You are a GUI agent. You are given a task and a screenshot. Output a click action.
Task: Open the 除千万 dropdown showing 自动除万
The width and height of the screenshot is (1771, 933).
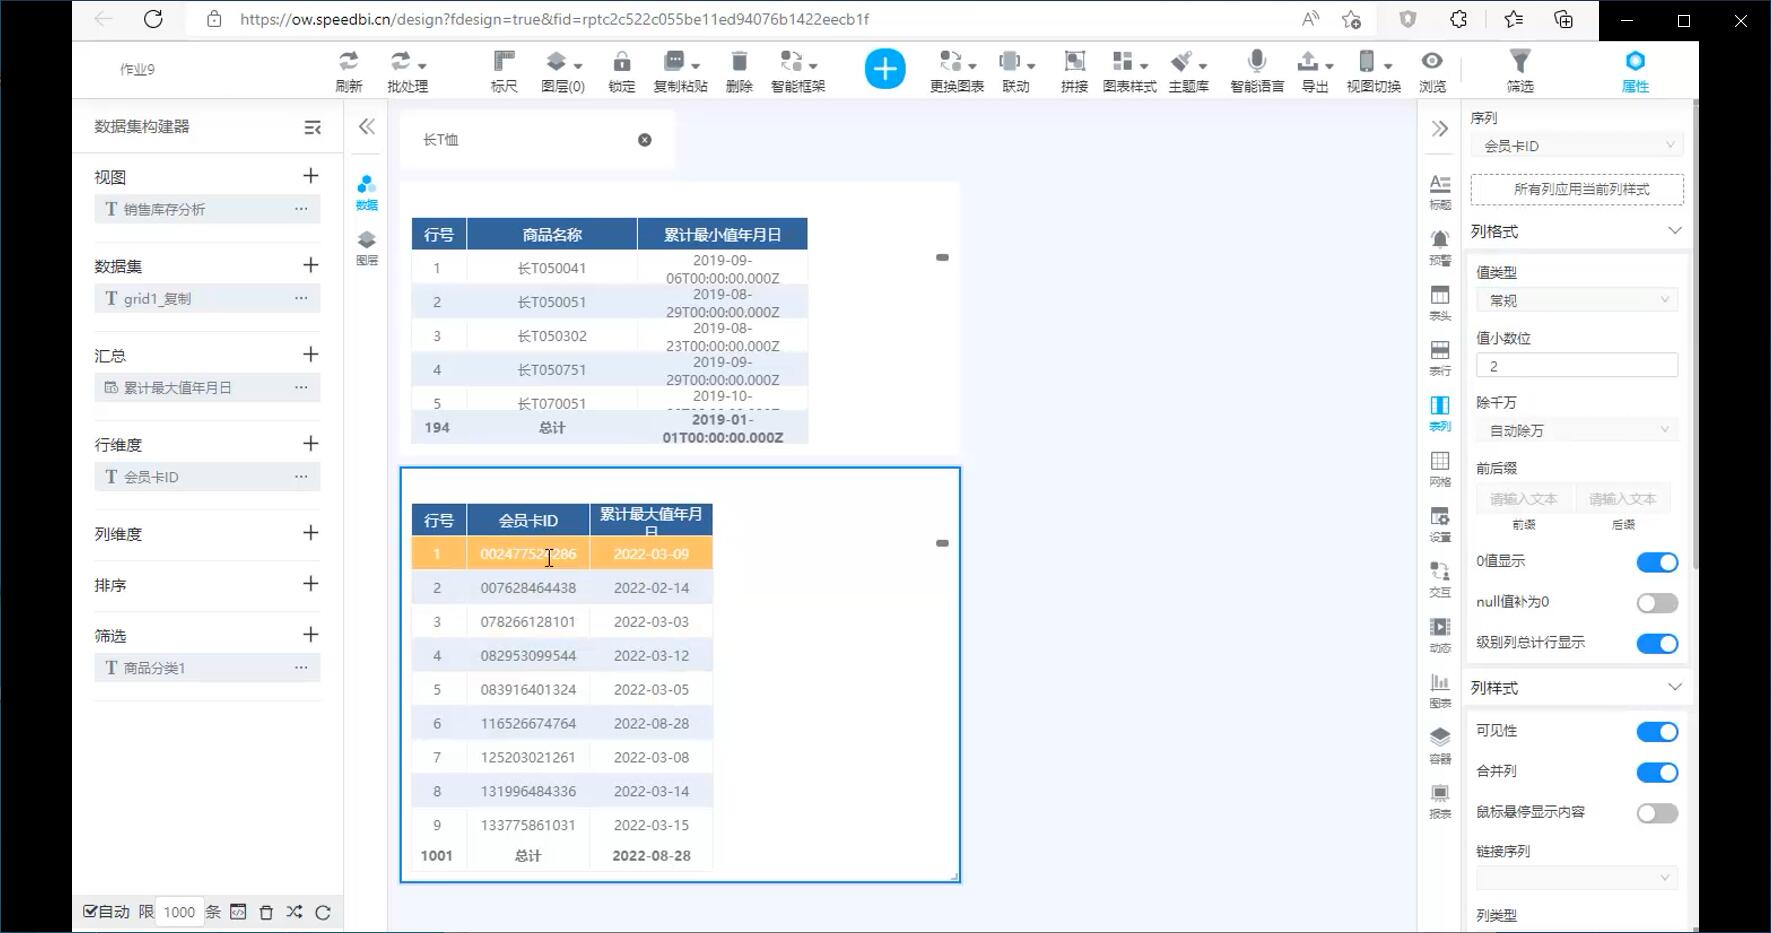point(1577,430)
